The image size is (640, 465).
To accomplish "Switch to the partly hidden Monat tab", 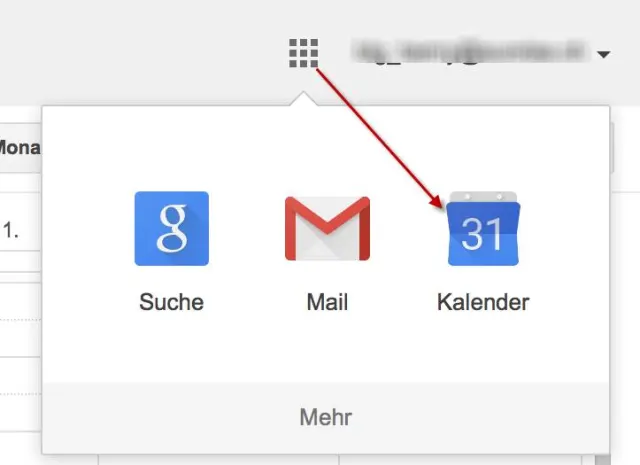I will [20, 148].
